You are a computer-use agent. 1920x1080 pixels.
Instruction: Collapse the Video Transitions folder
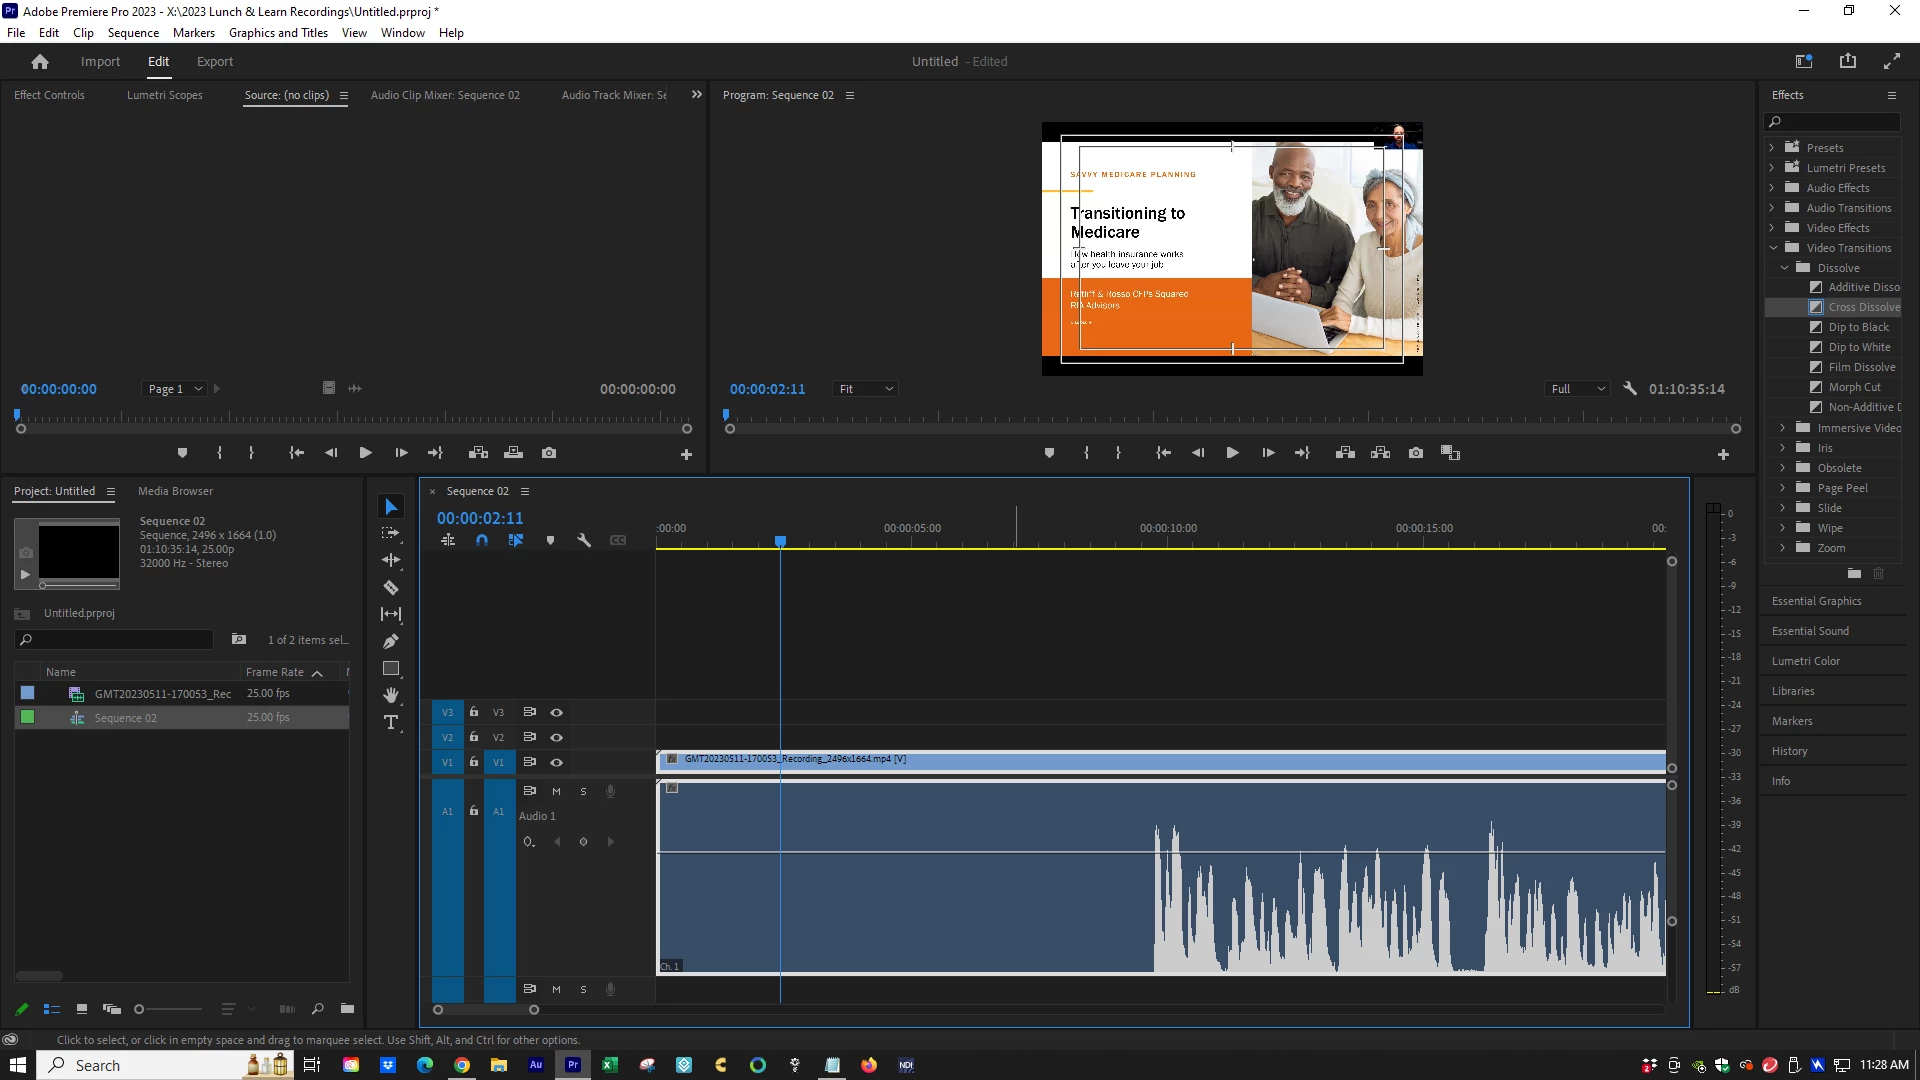coord(1772,248)
